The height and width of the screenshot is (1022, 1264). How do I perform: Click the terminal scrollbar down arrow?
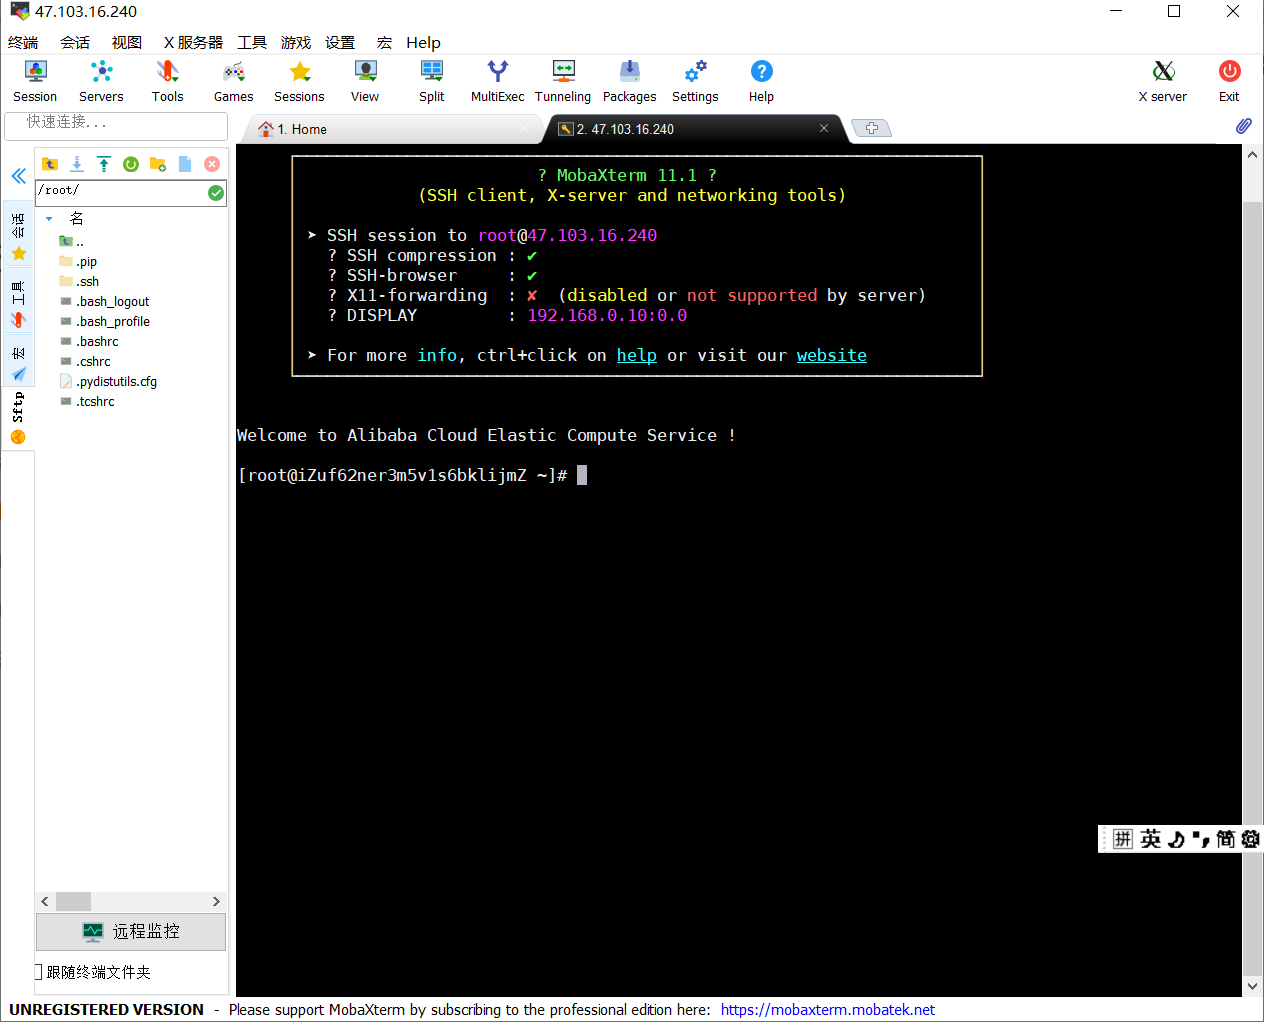(1252, 986)
